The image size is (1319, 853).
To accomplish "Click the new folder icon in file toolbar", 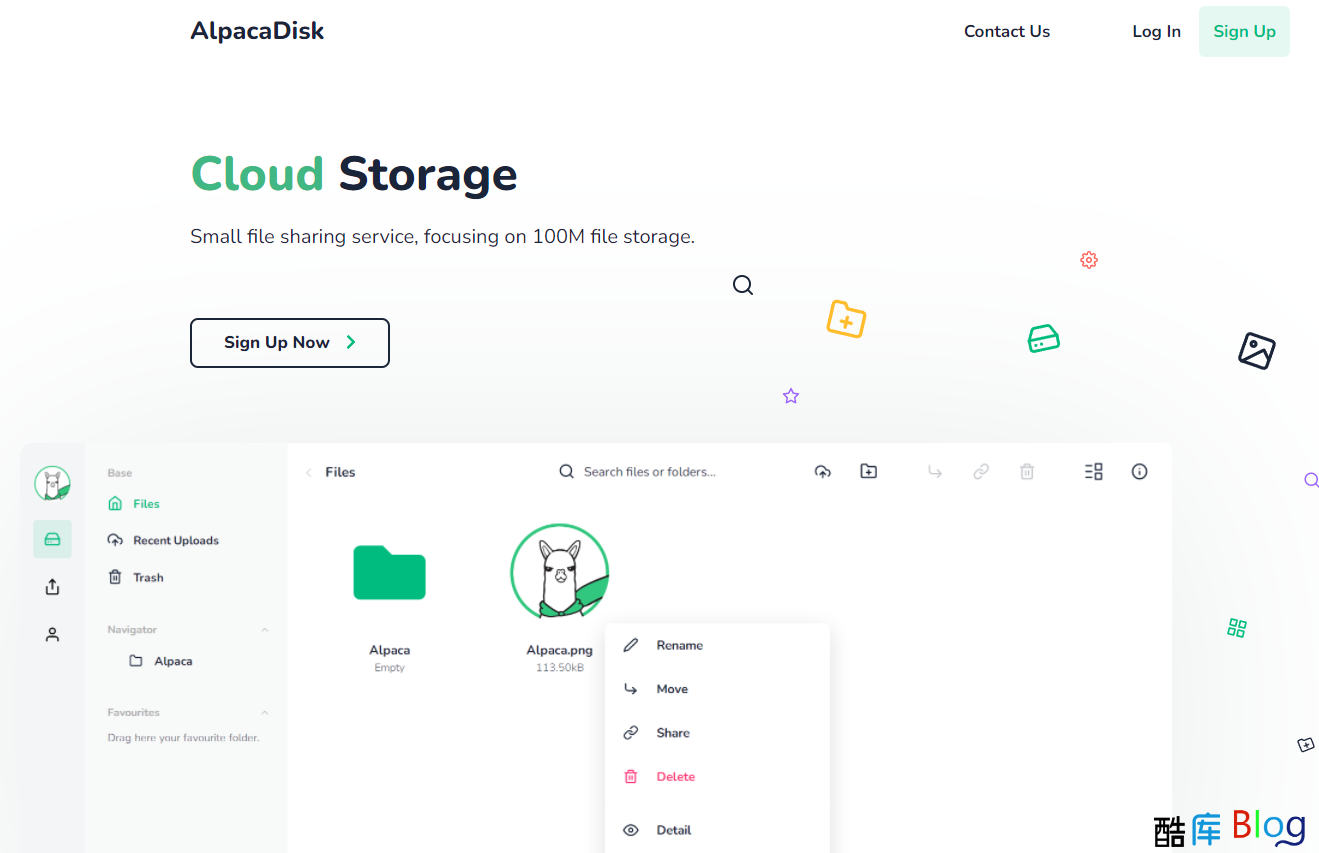I will point(868,471).
